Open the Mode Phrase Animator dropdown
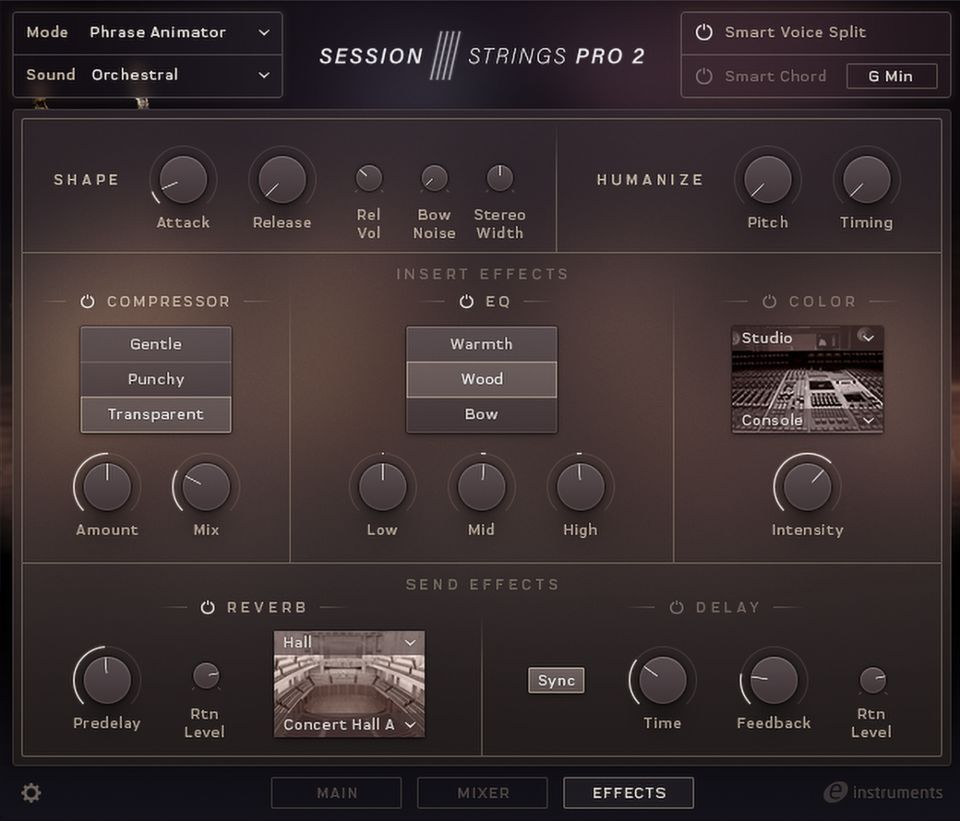 [x=148, y=32]
